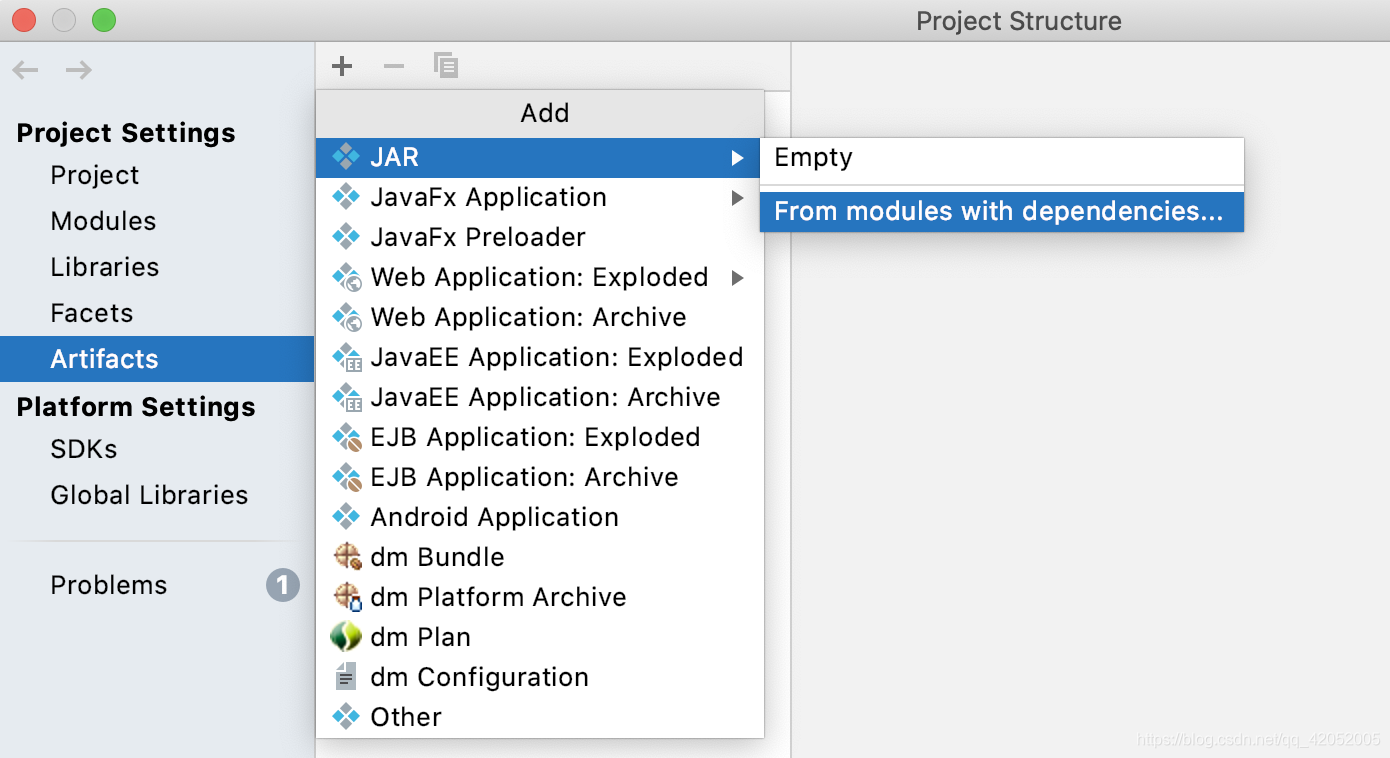
Task: Choose JavaFx Preloader menu entry
Action: 540,238
